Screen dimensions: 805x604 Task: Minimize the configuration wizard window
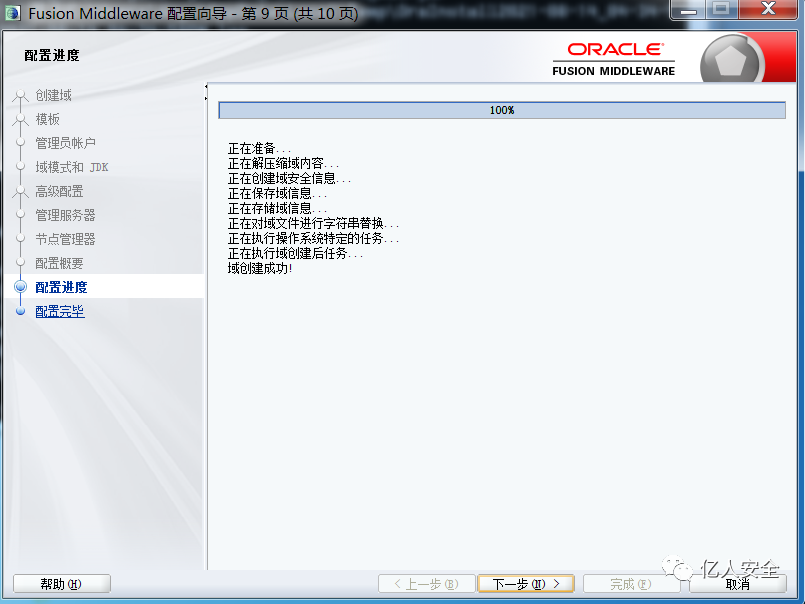coord(688,9)
